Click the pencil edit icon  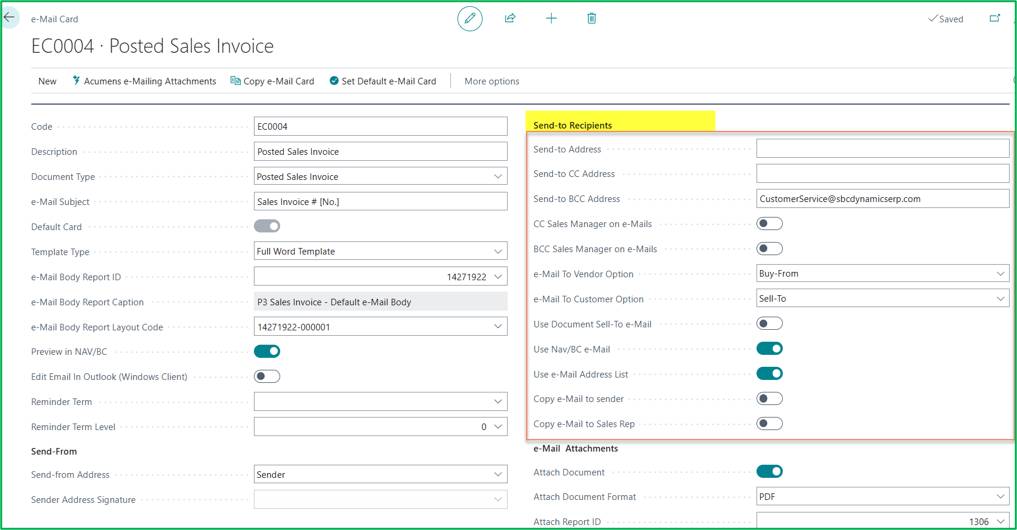470,19
